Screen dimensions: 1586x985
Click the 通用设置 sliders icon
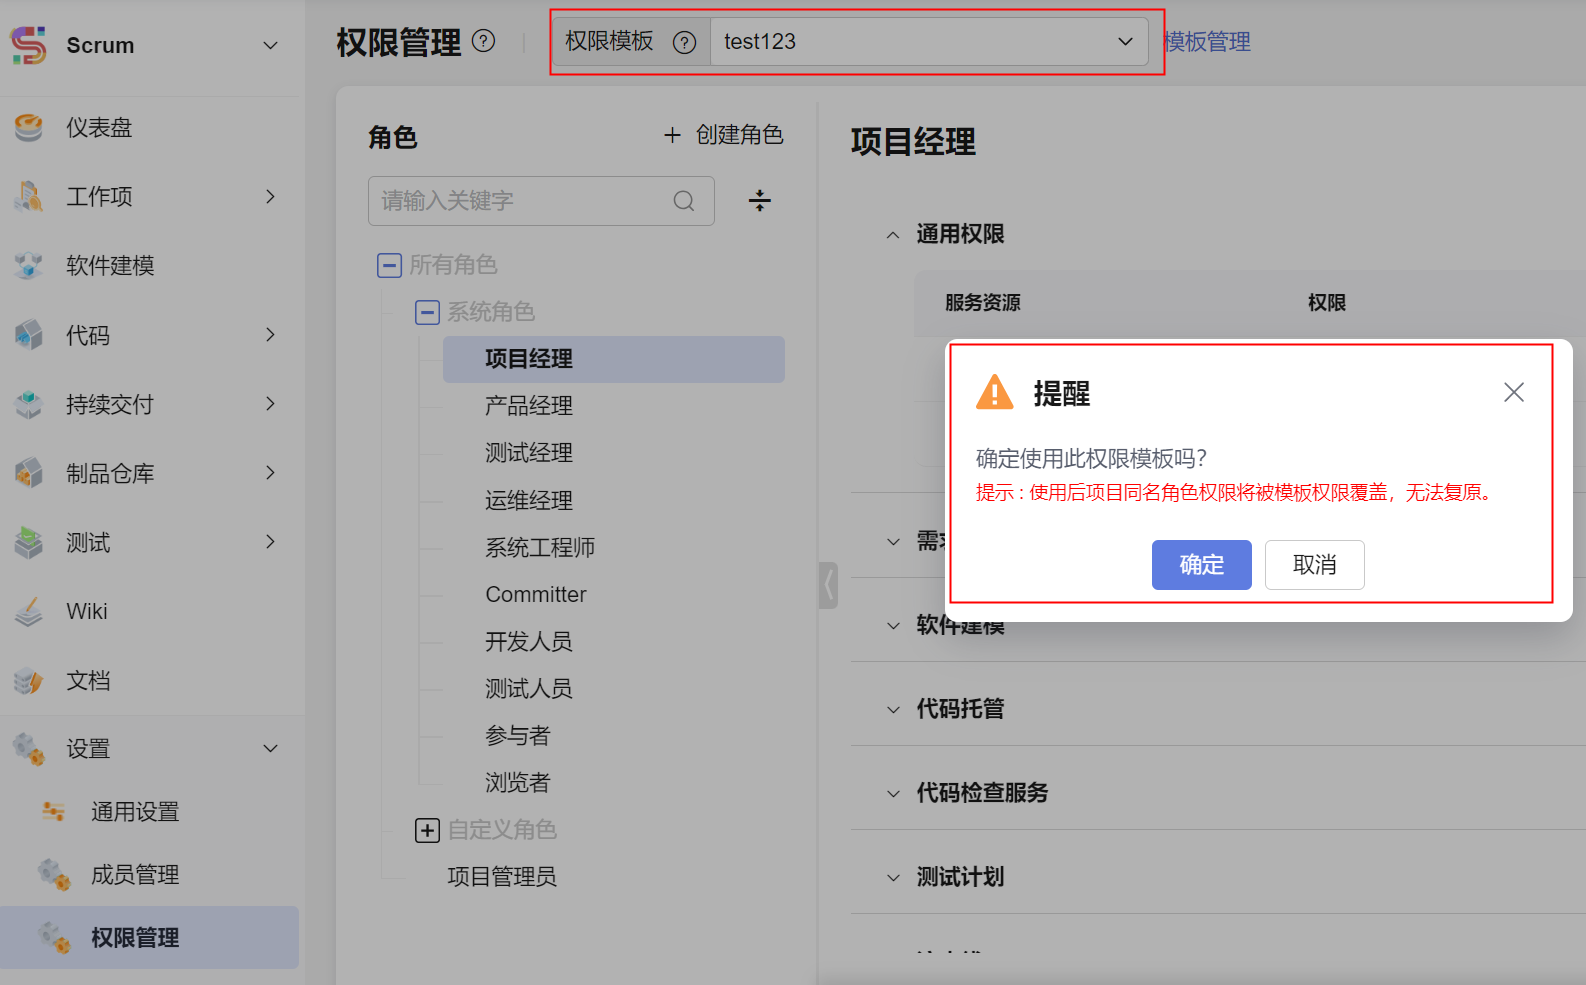pos(54,812)
